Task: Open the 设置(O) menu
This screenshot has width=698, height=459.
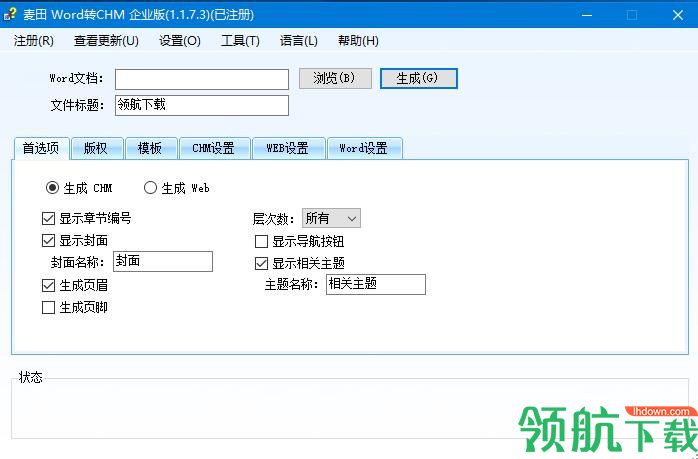Action: [x=180, y=41]
